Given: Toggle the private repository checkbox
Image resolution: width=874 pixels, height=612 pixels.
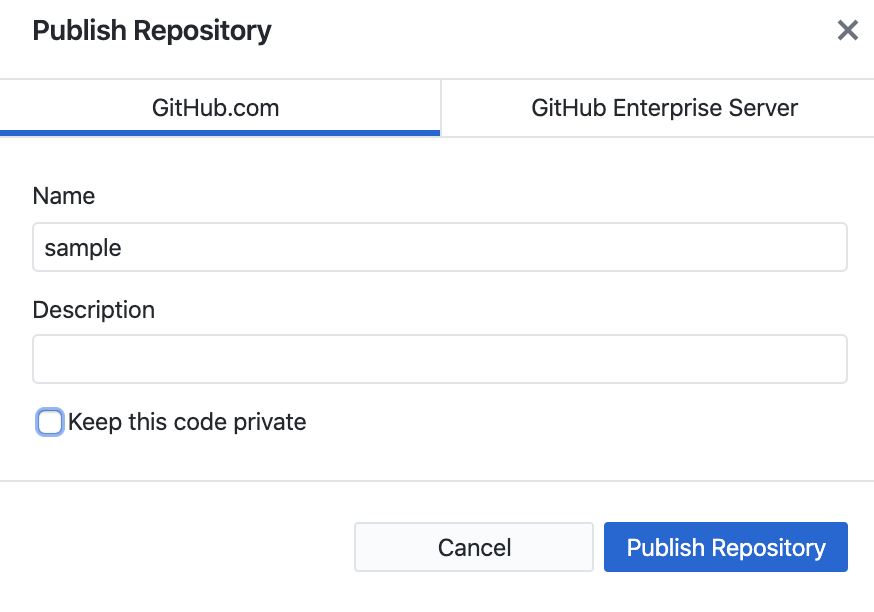Looking at the screenshot, I should tap(50, 423).
